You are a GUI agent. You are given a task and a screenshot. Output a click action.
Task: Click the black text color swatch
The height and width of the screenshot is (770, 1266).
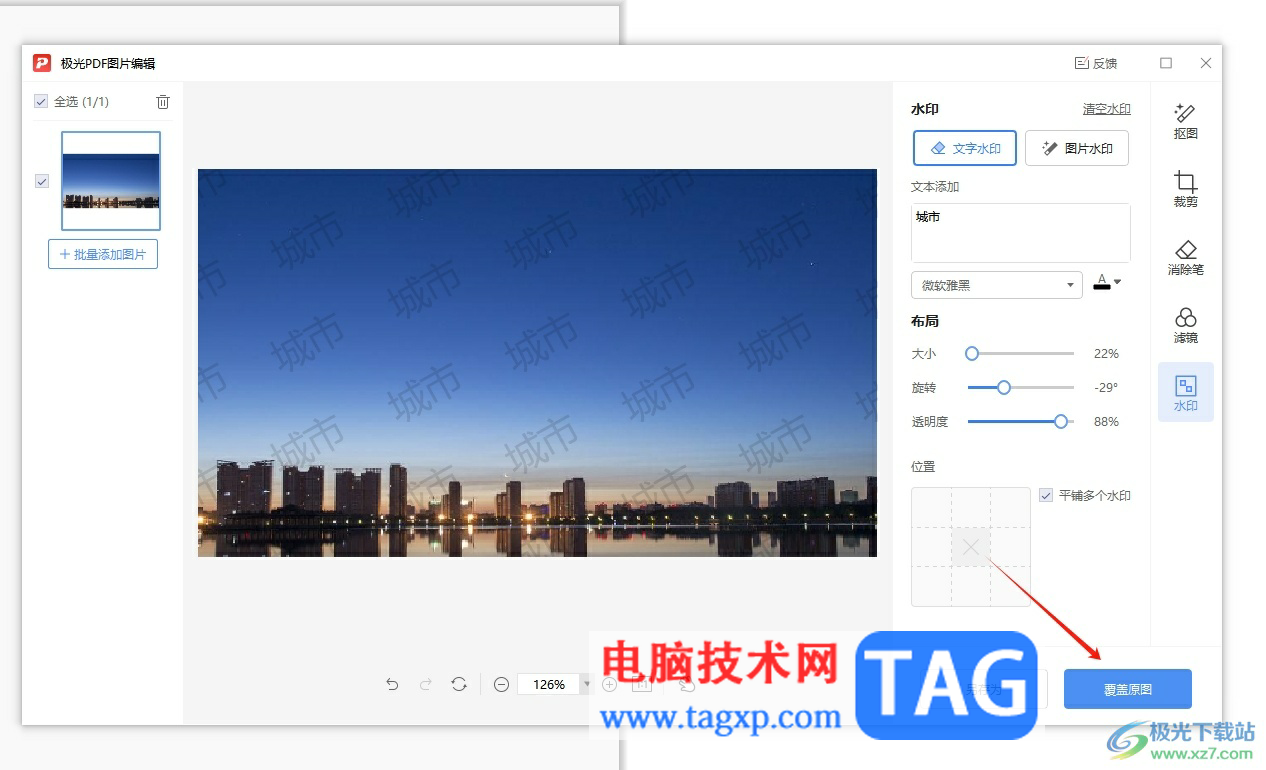click(1102, 282)
